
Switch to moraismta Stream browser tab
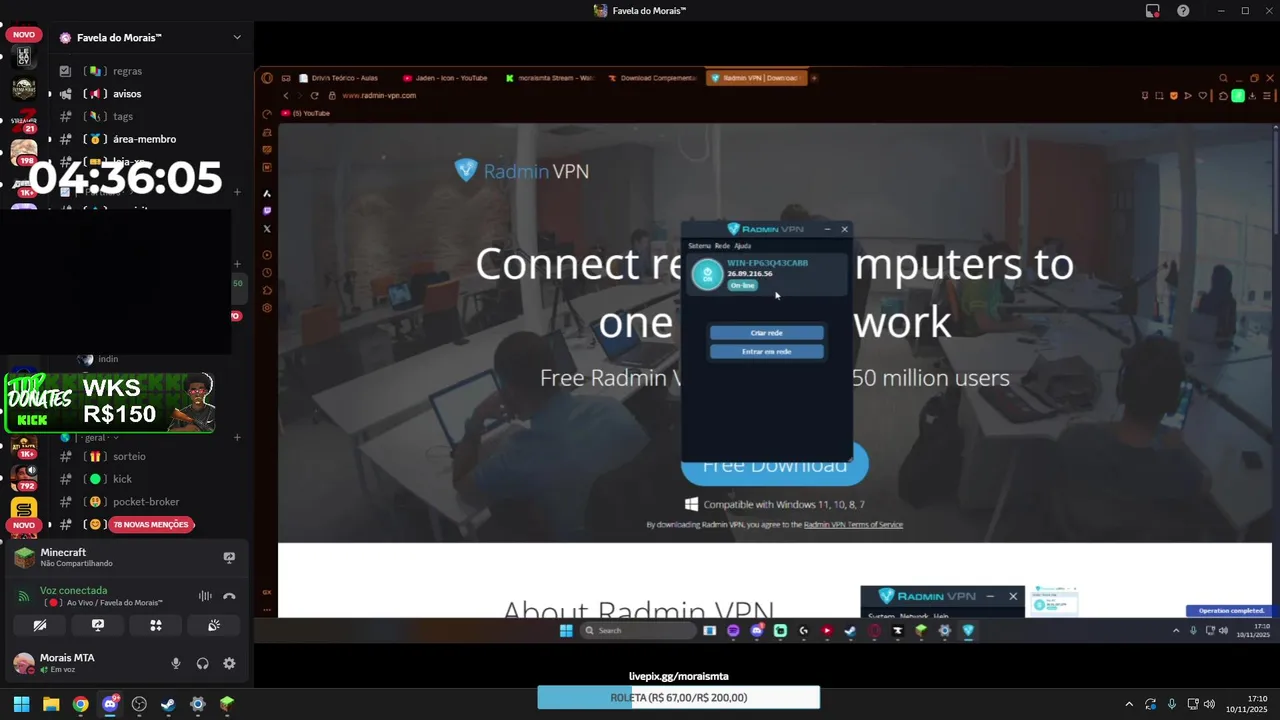pos(550,78)
